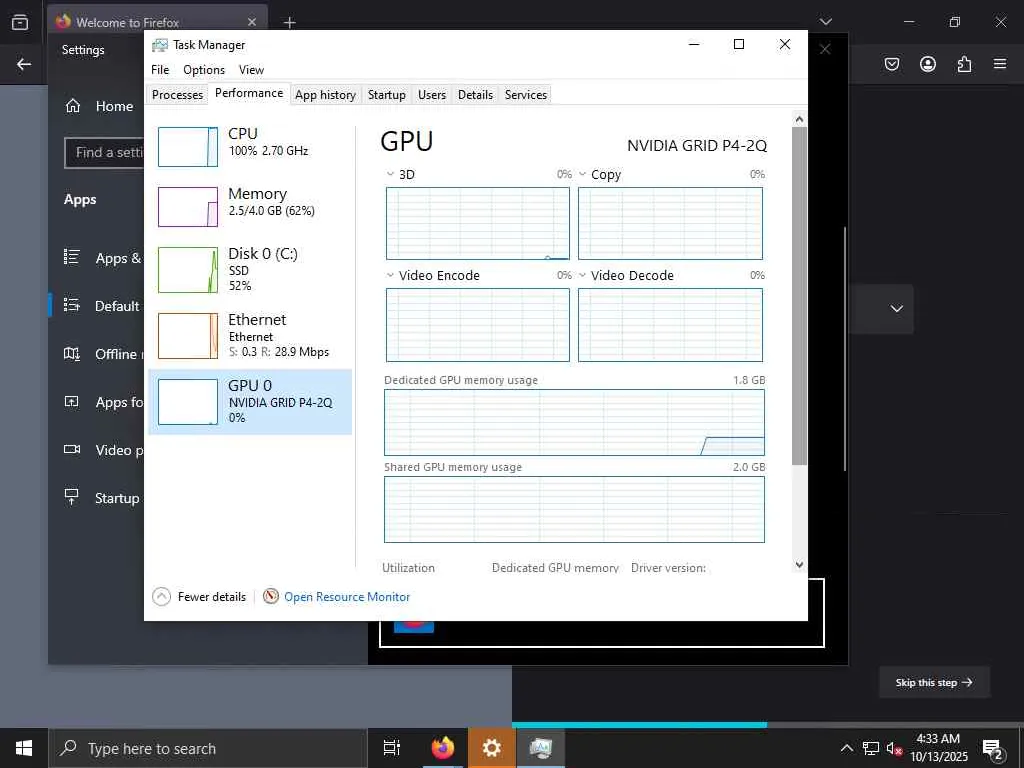
Task: Click the muted volume tray icon
Action: point(894,748)
